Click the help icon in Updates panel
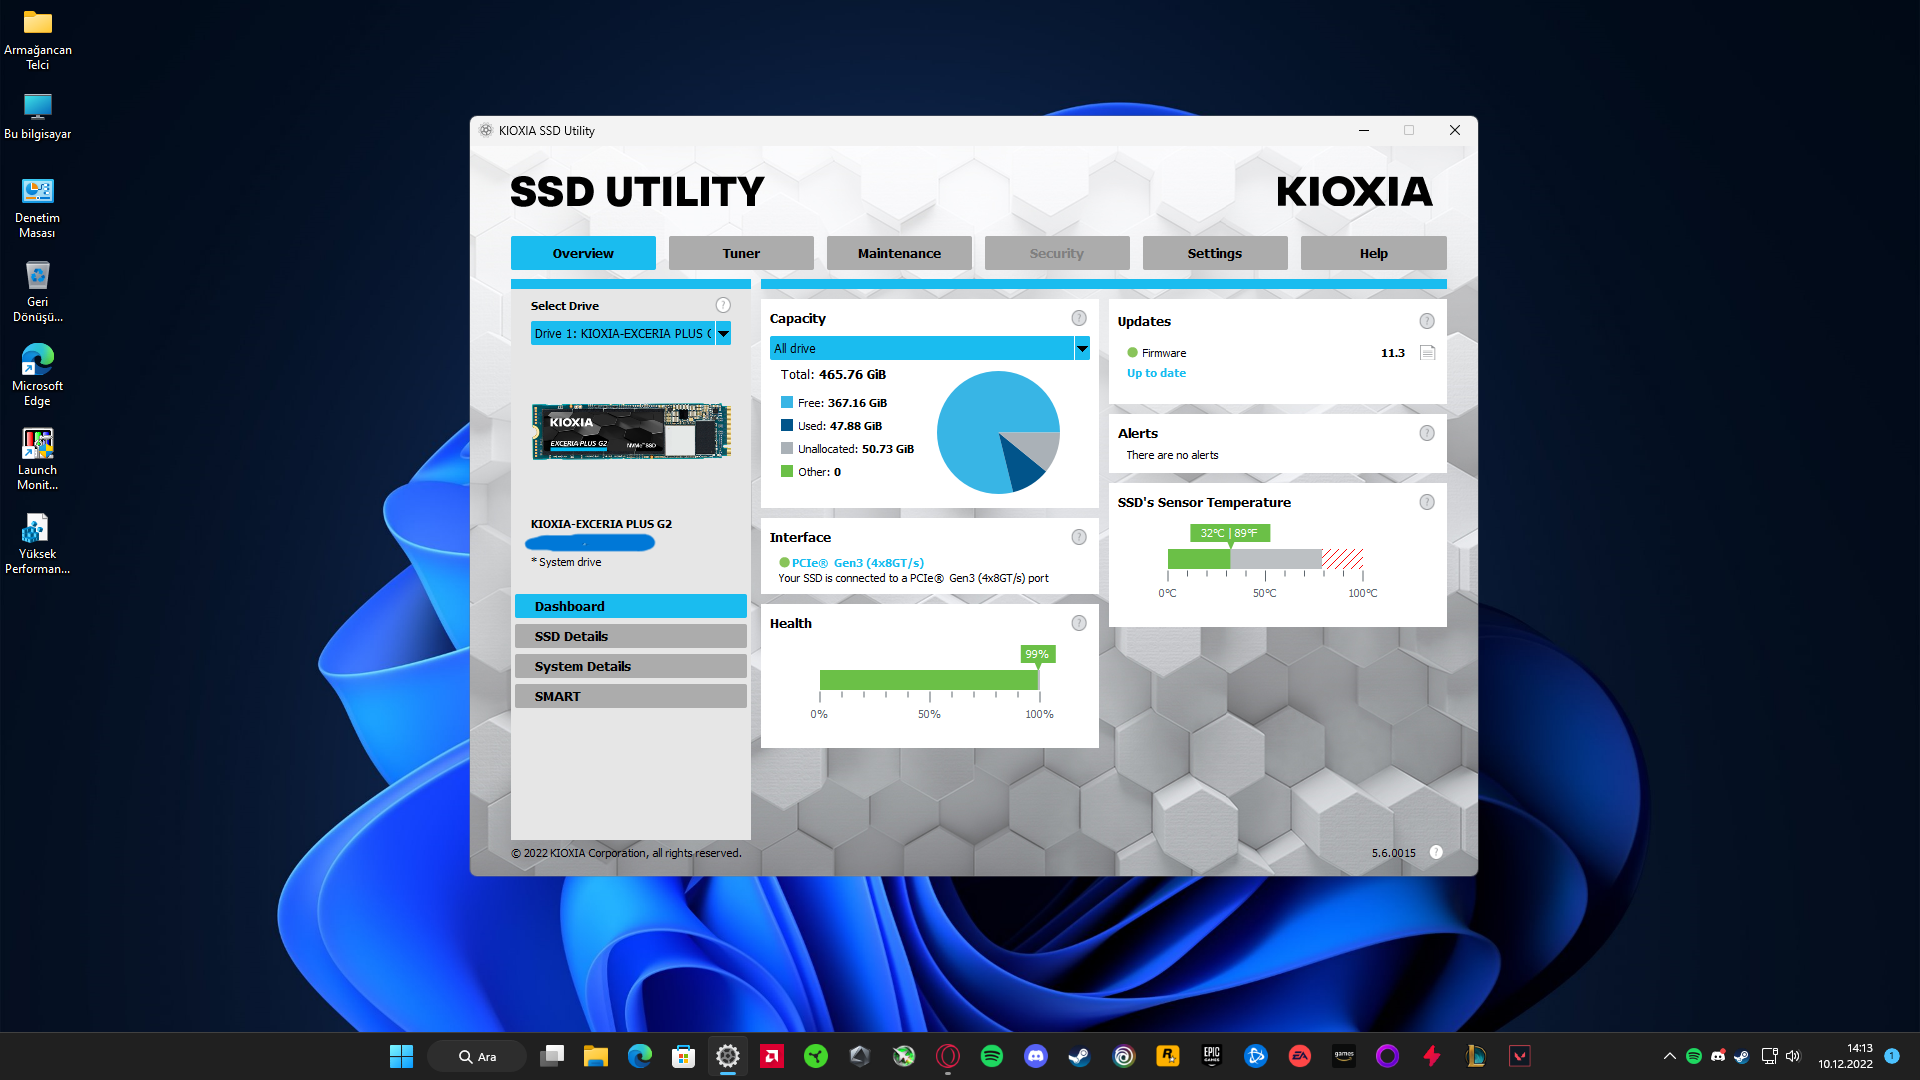Viewport: 1920px width, 1080px height. [x=1427, y=321]
